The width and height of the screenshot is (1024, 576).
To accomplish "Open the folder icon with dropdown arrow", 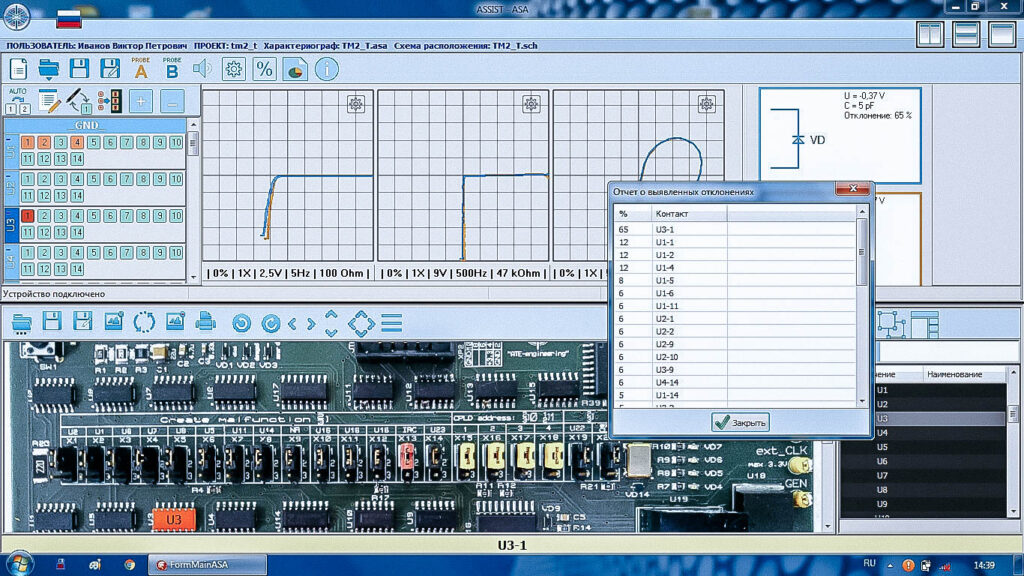I will point(50,69).
